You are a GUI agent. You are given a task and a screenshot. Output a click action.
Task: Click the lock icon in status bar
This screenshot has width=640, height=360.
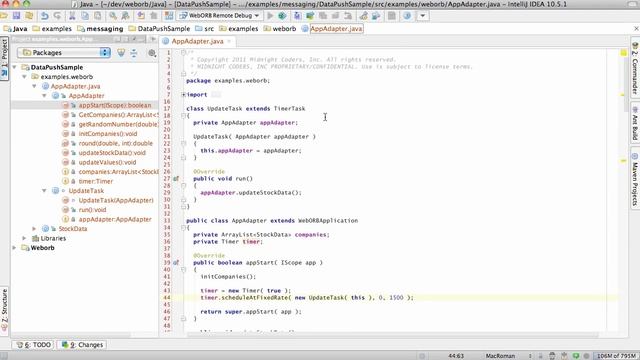click(540, 356)
